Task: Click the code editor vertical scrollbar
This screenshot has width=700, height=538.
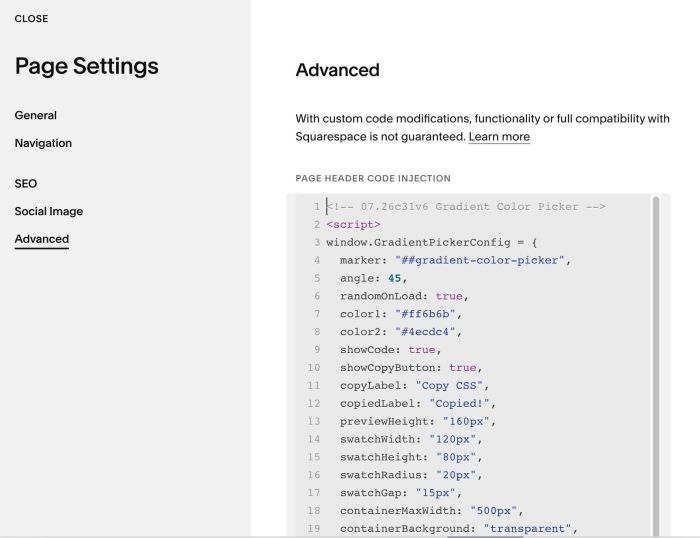Action: point(656,366)
